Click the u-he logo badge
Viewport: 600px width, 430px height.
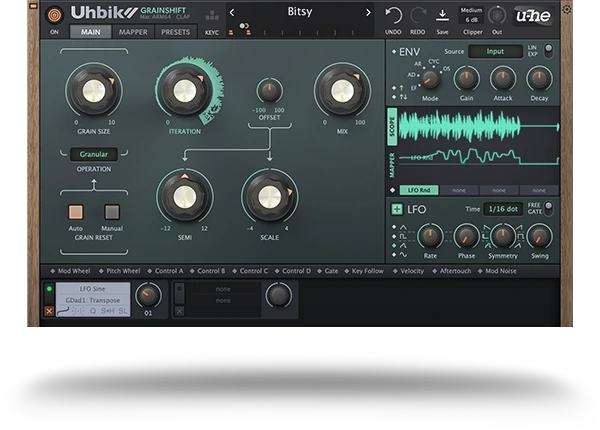535,16
